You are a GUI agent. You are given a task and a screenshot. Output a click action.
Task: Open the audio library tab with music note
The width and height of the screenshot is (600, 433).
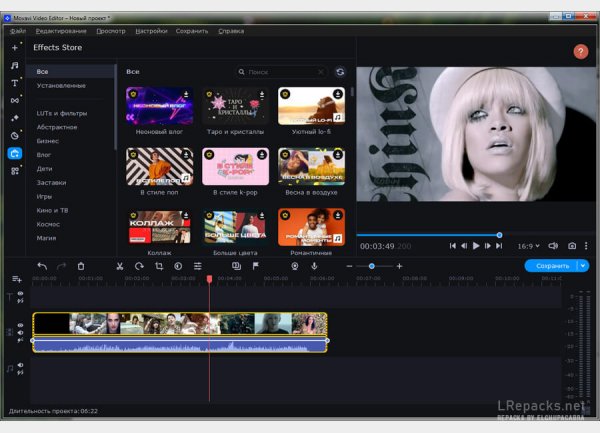point(15,65)
